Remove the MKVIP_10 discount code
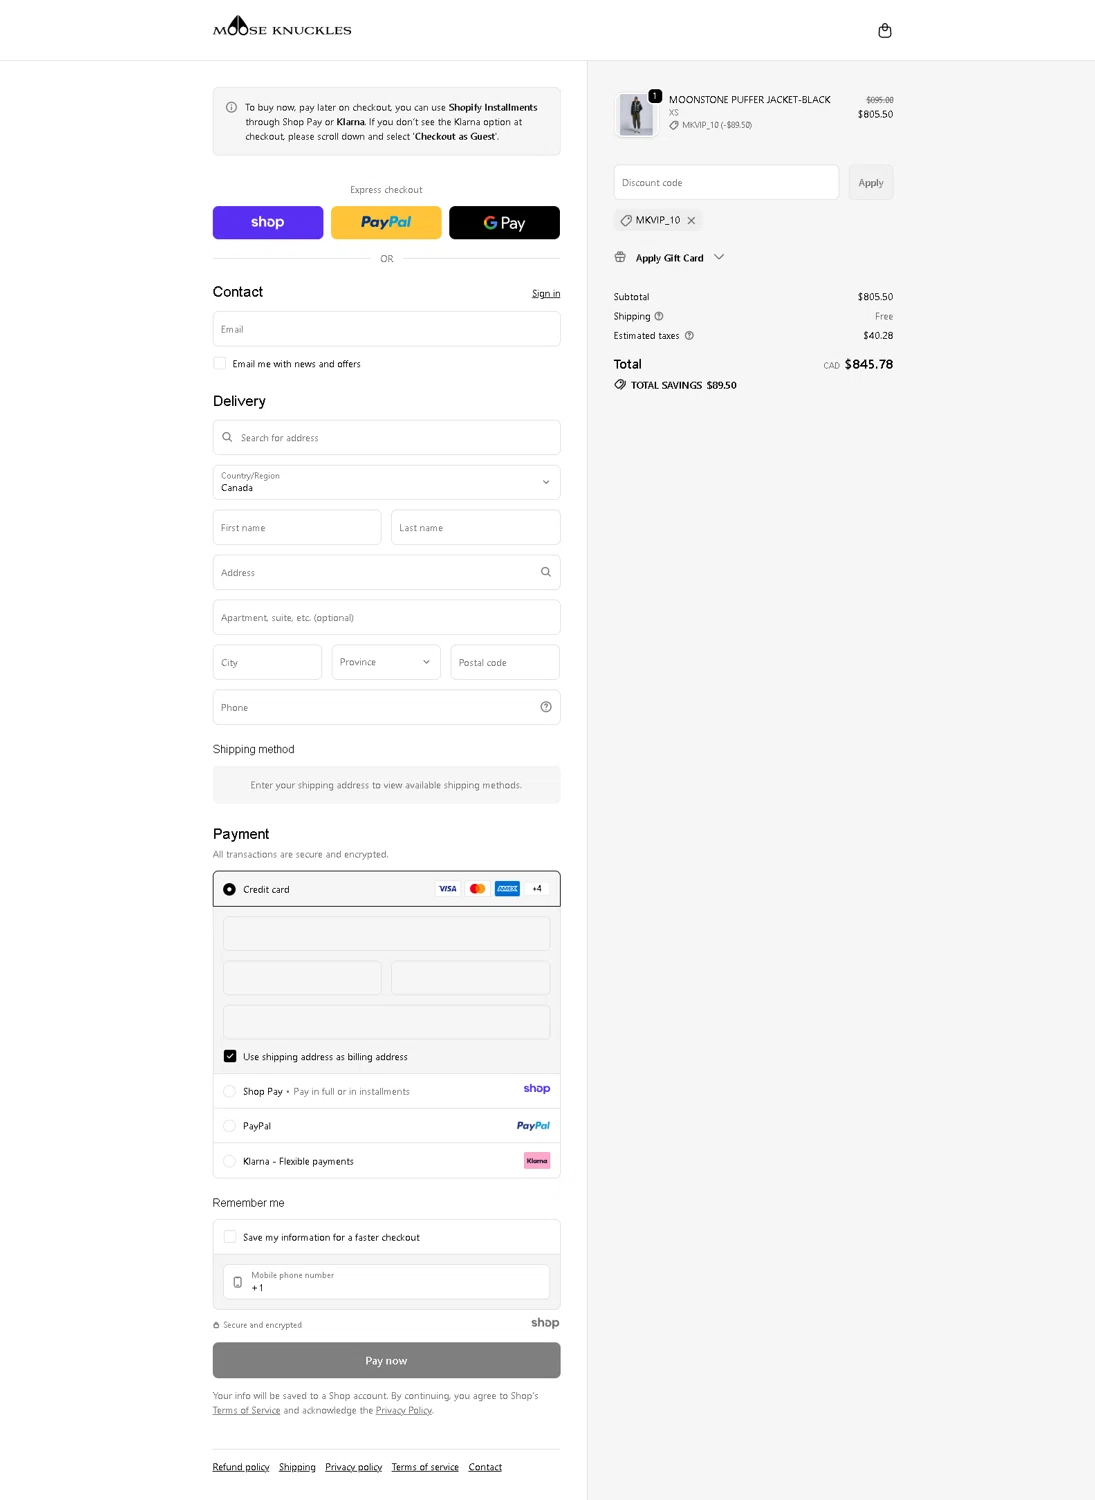The image size is (1095, 1500). (x=691, y=221)
